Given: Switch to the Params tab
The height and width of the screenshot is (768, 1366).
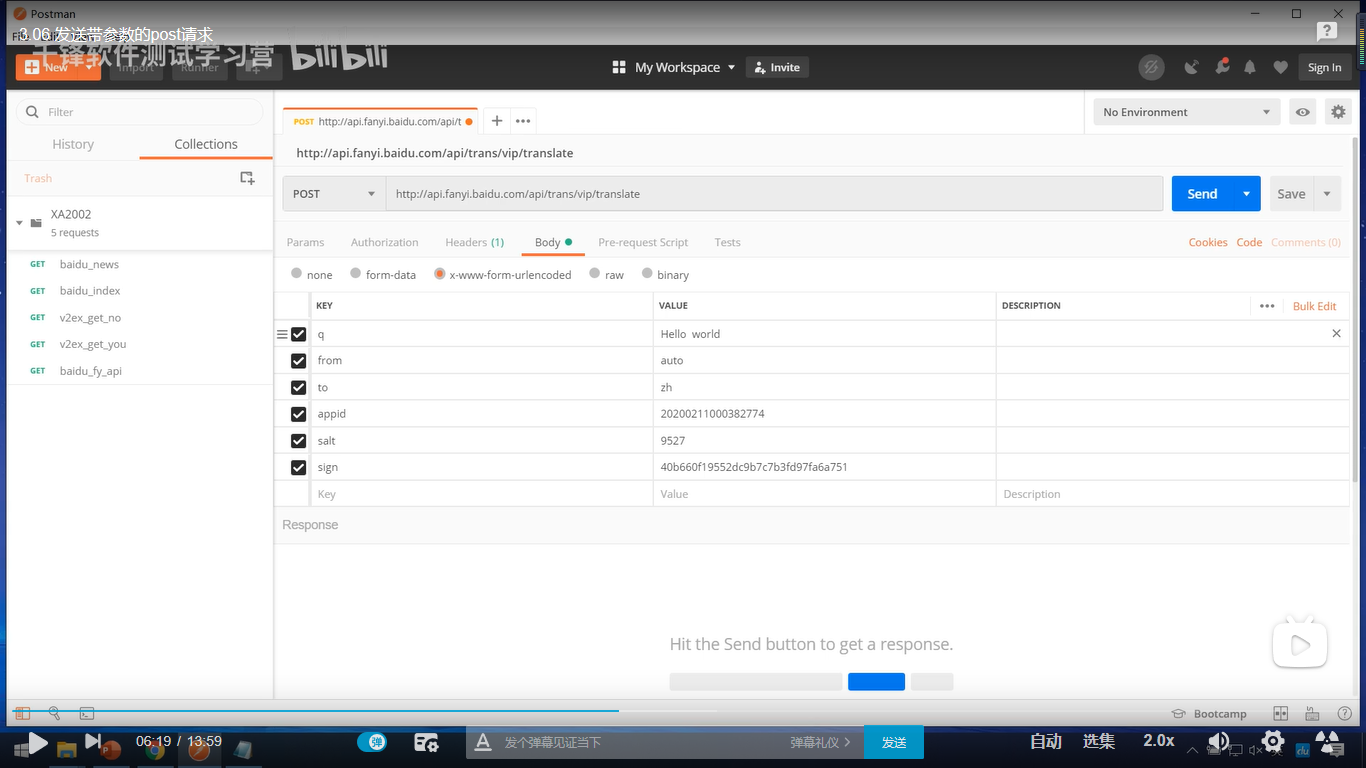Looking at the screenshot, I should coord(305,242).
